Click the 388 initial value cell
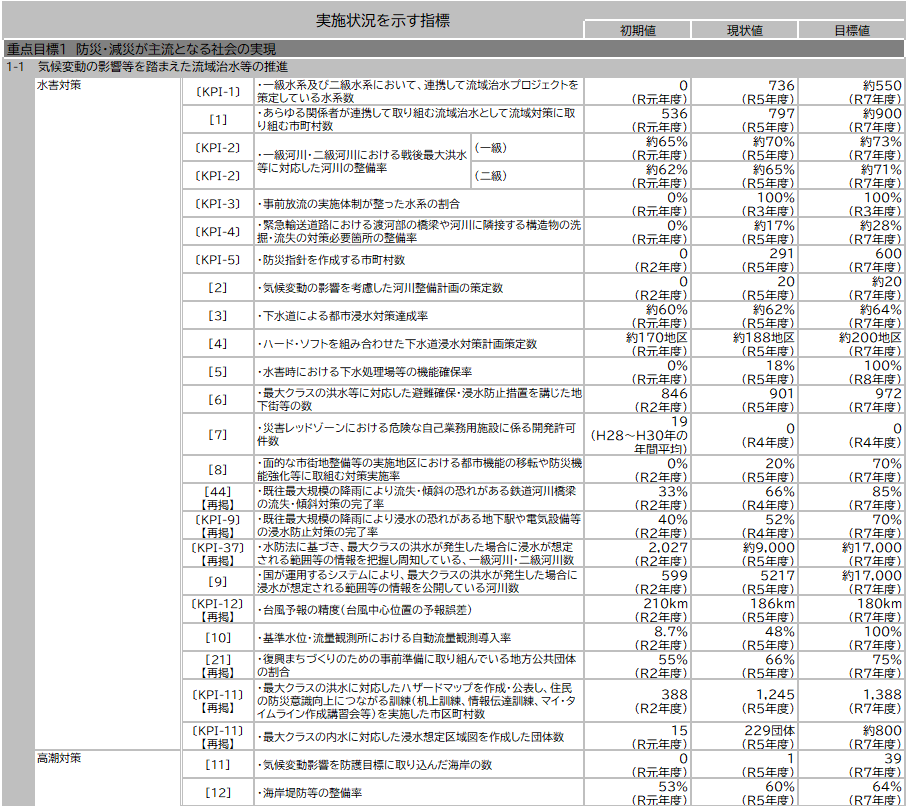 (x=637, y=701)
